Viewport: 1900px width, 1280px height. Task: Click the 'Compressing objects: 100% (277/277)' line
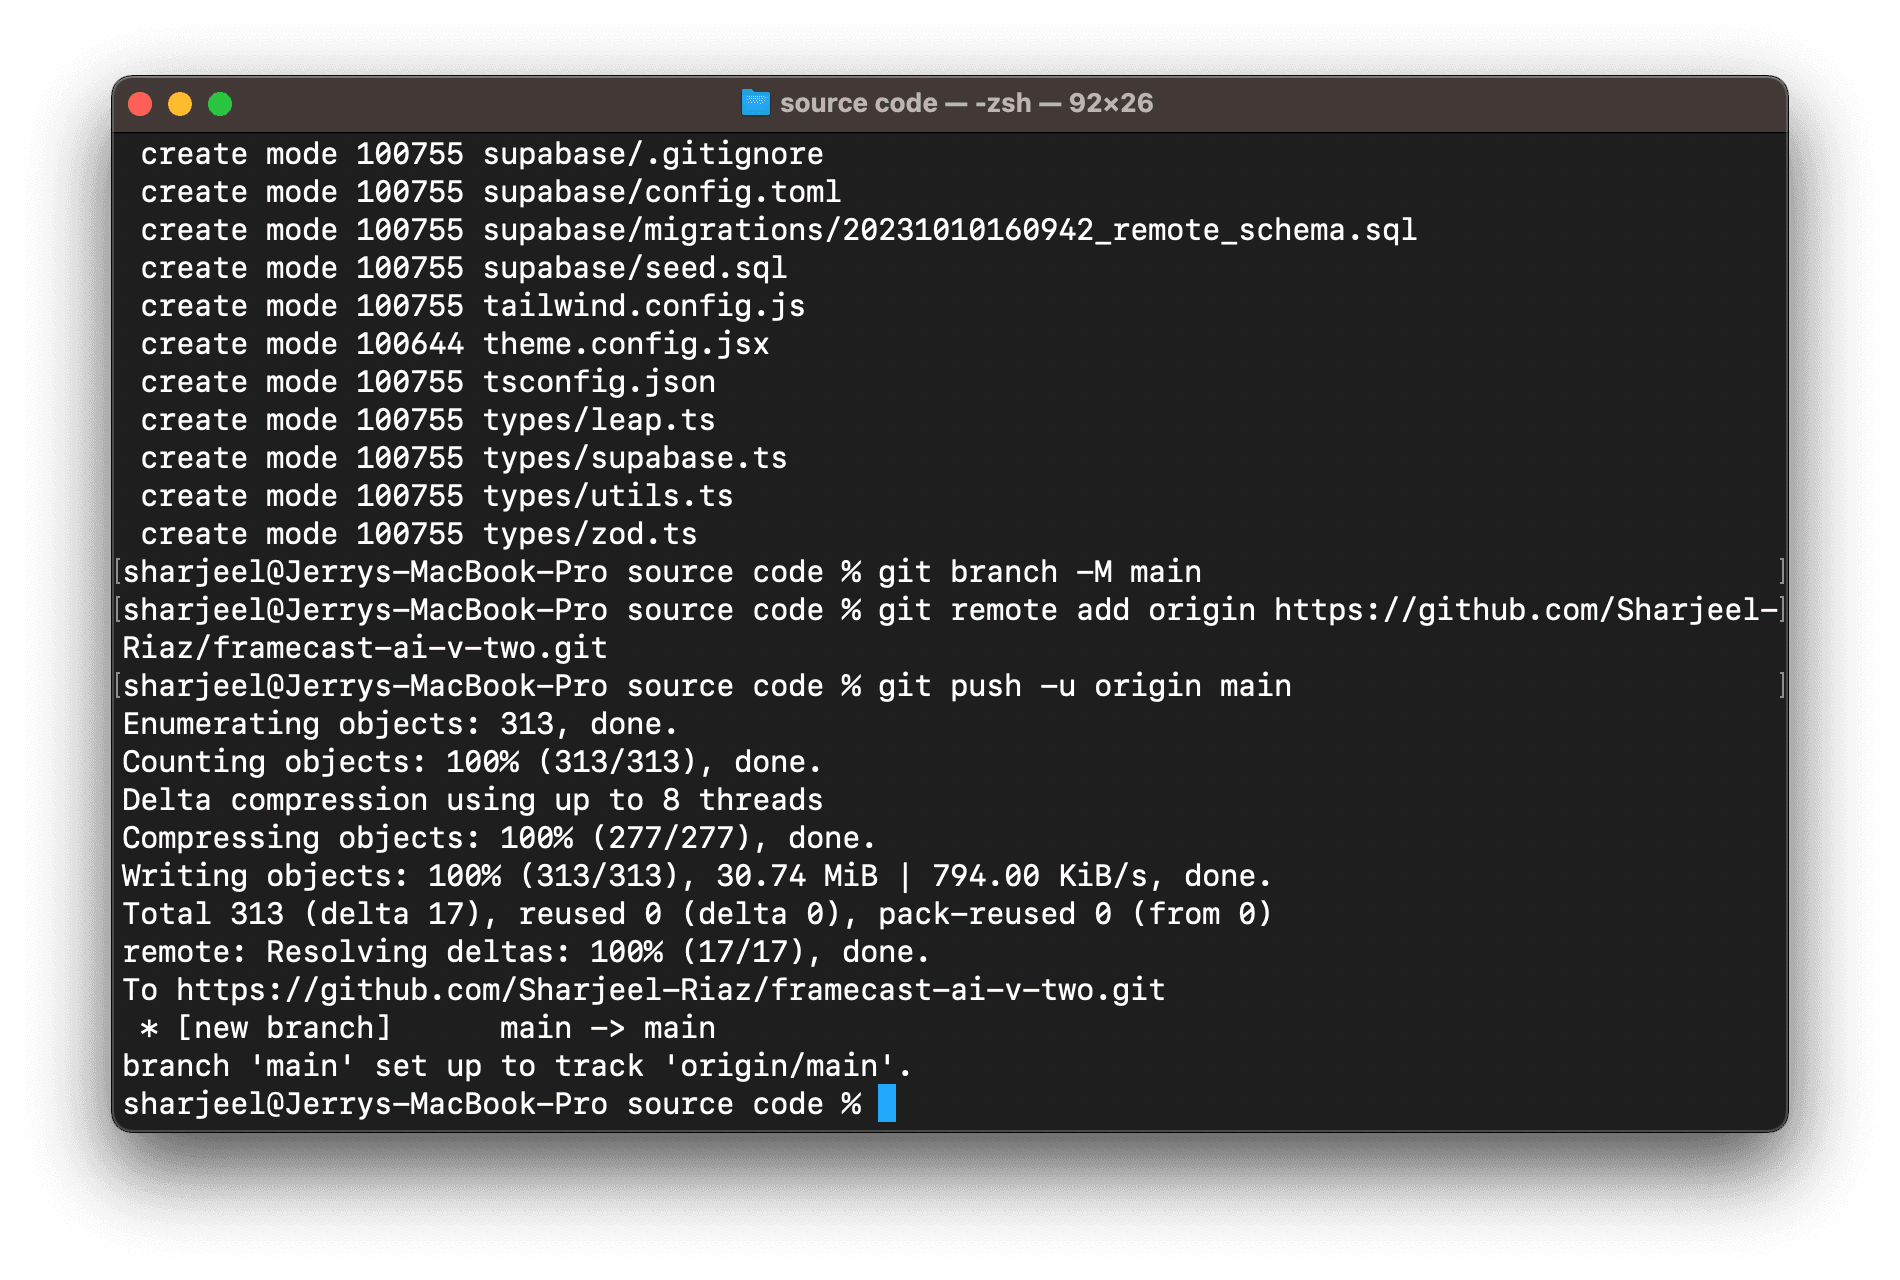(x=499, y=838)
